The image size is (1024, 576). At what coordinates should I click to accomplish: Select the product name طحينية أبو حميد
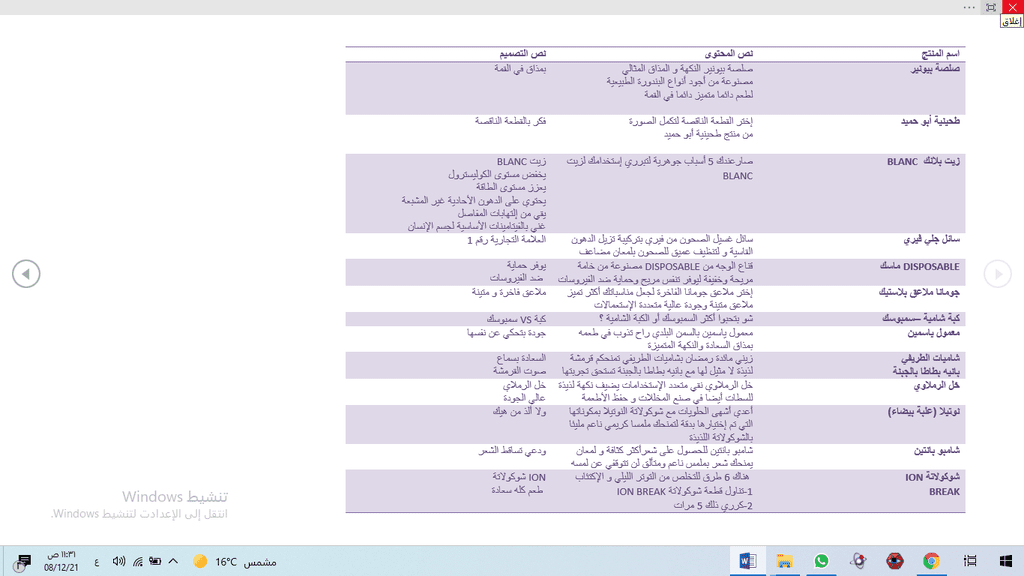pyautogui.click(x=931, y=121)
